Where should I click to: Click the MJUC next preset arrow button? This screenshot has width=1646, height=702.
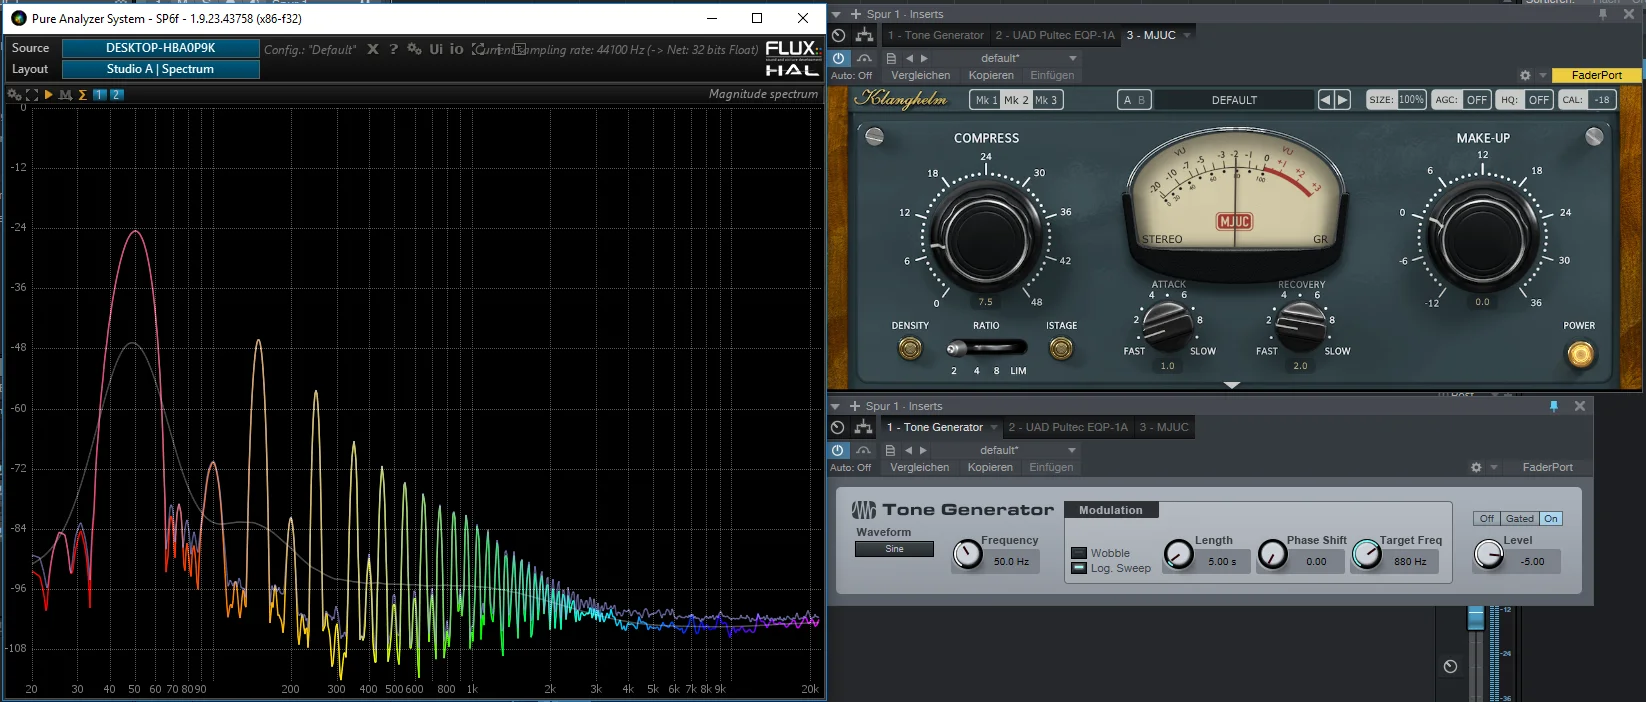click(1343, 100)
